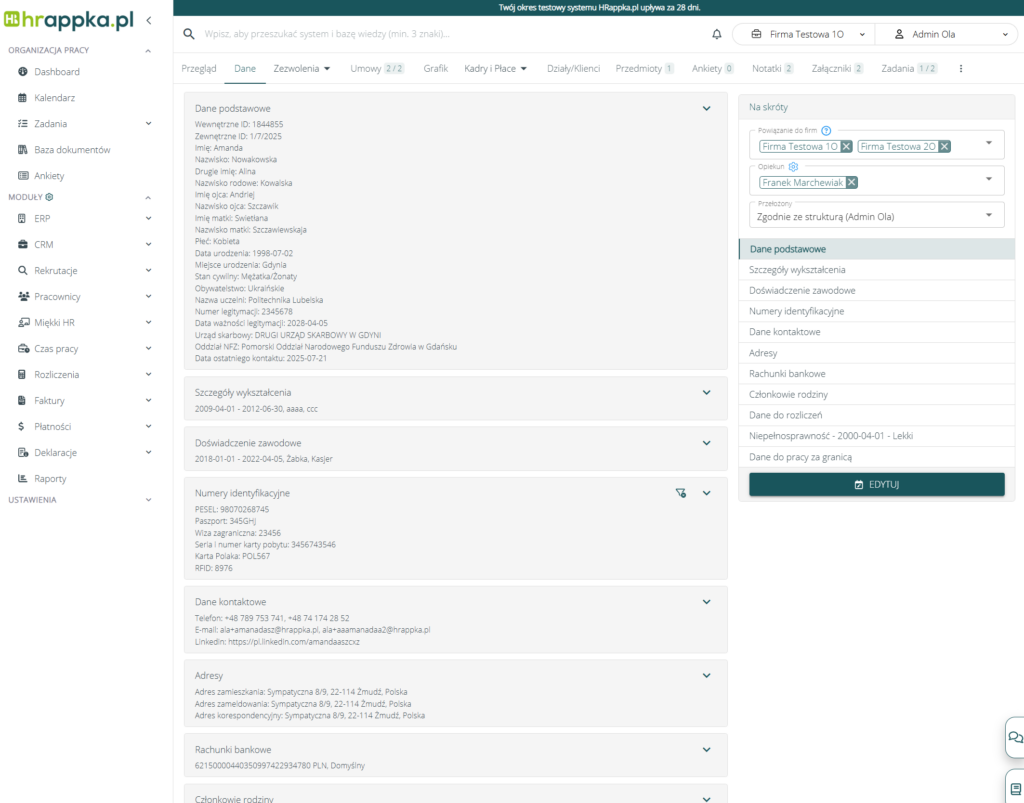
Task: Click the notification bell icon
Action: (716, 34)
